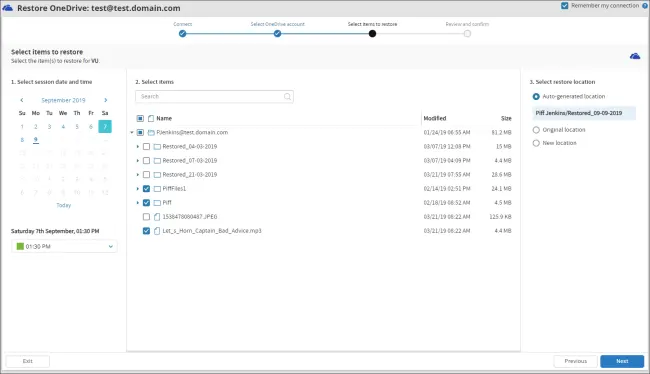
Task: Click the Next button
Action: pyautogui.click(x=622, y=362)
